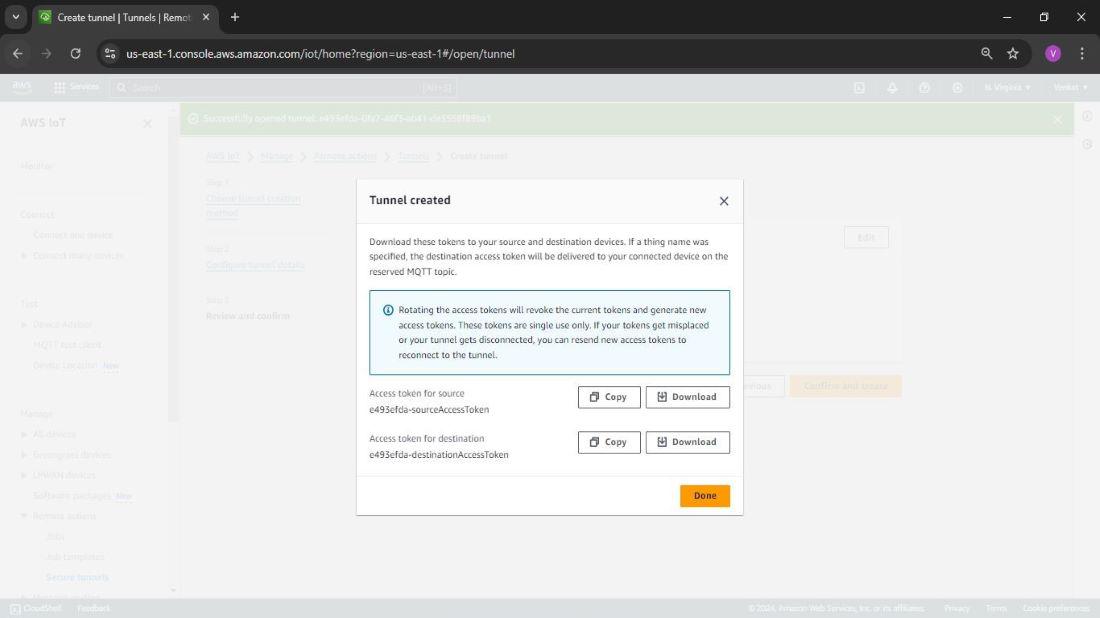Click the AWS IoT breadcrumb link

[x=222, y=156]
